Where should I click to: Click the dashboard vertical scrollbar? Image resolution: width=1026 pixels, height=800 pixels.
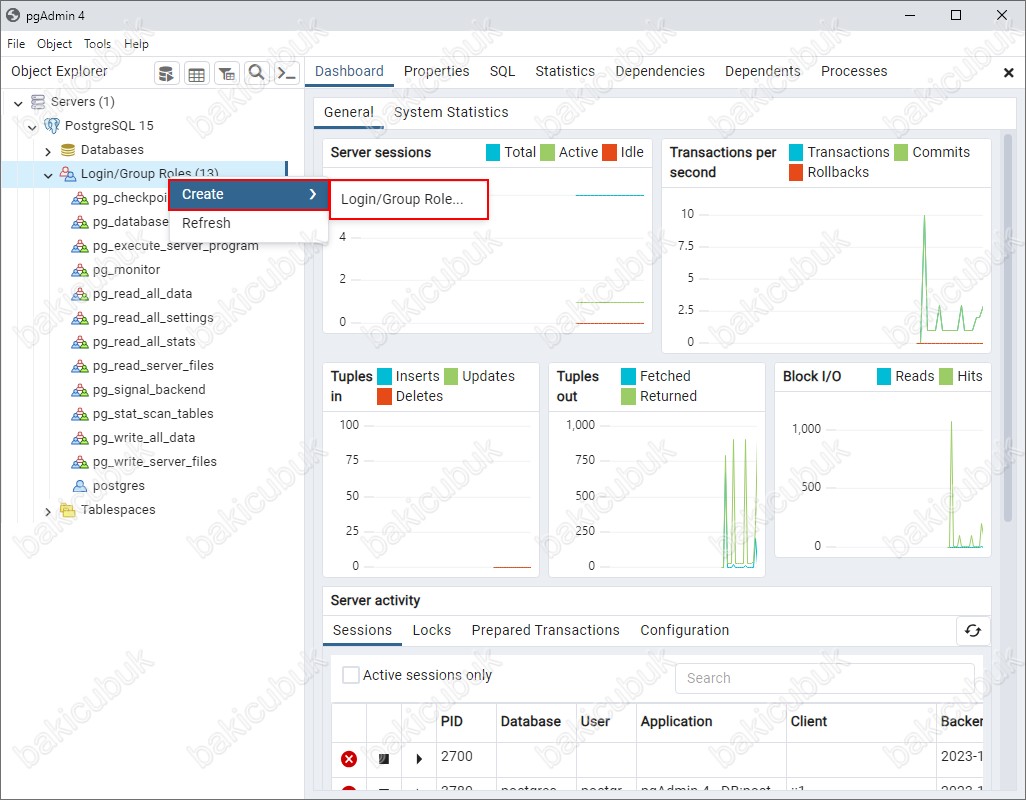(x=1008, y=327)
